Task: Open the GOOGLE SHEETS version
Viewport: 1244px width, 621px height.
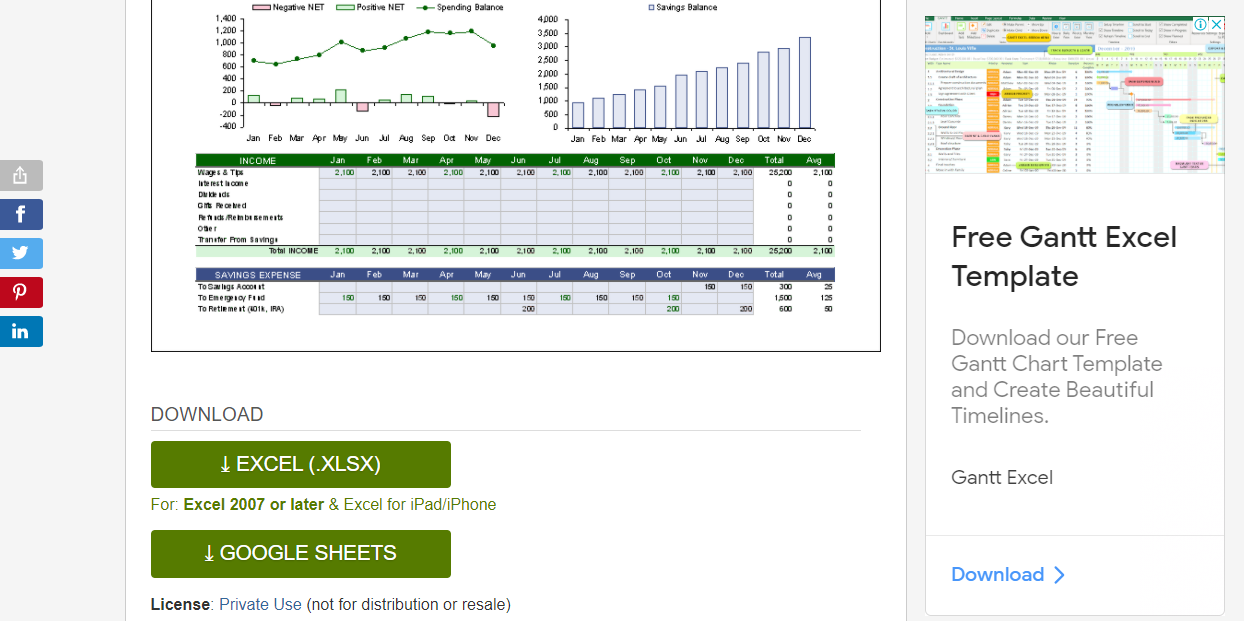Action: click(300, 553)
